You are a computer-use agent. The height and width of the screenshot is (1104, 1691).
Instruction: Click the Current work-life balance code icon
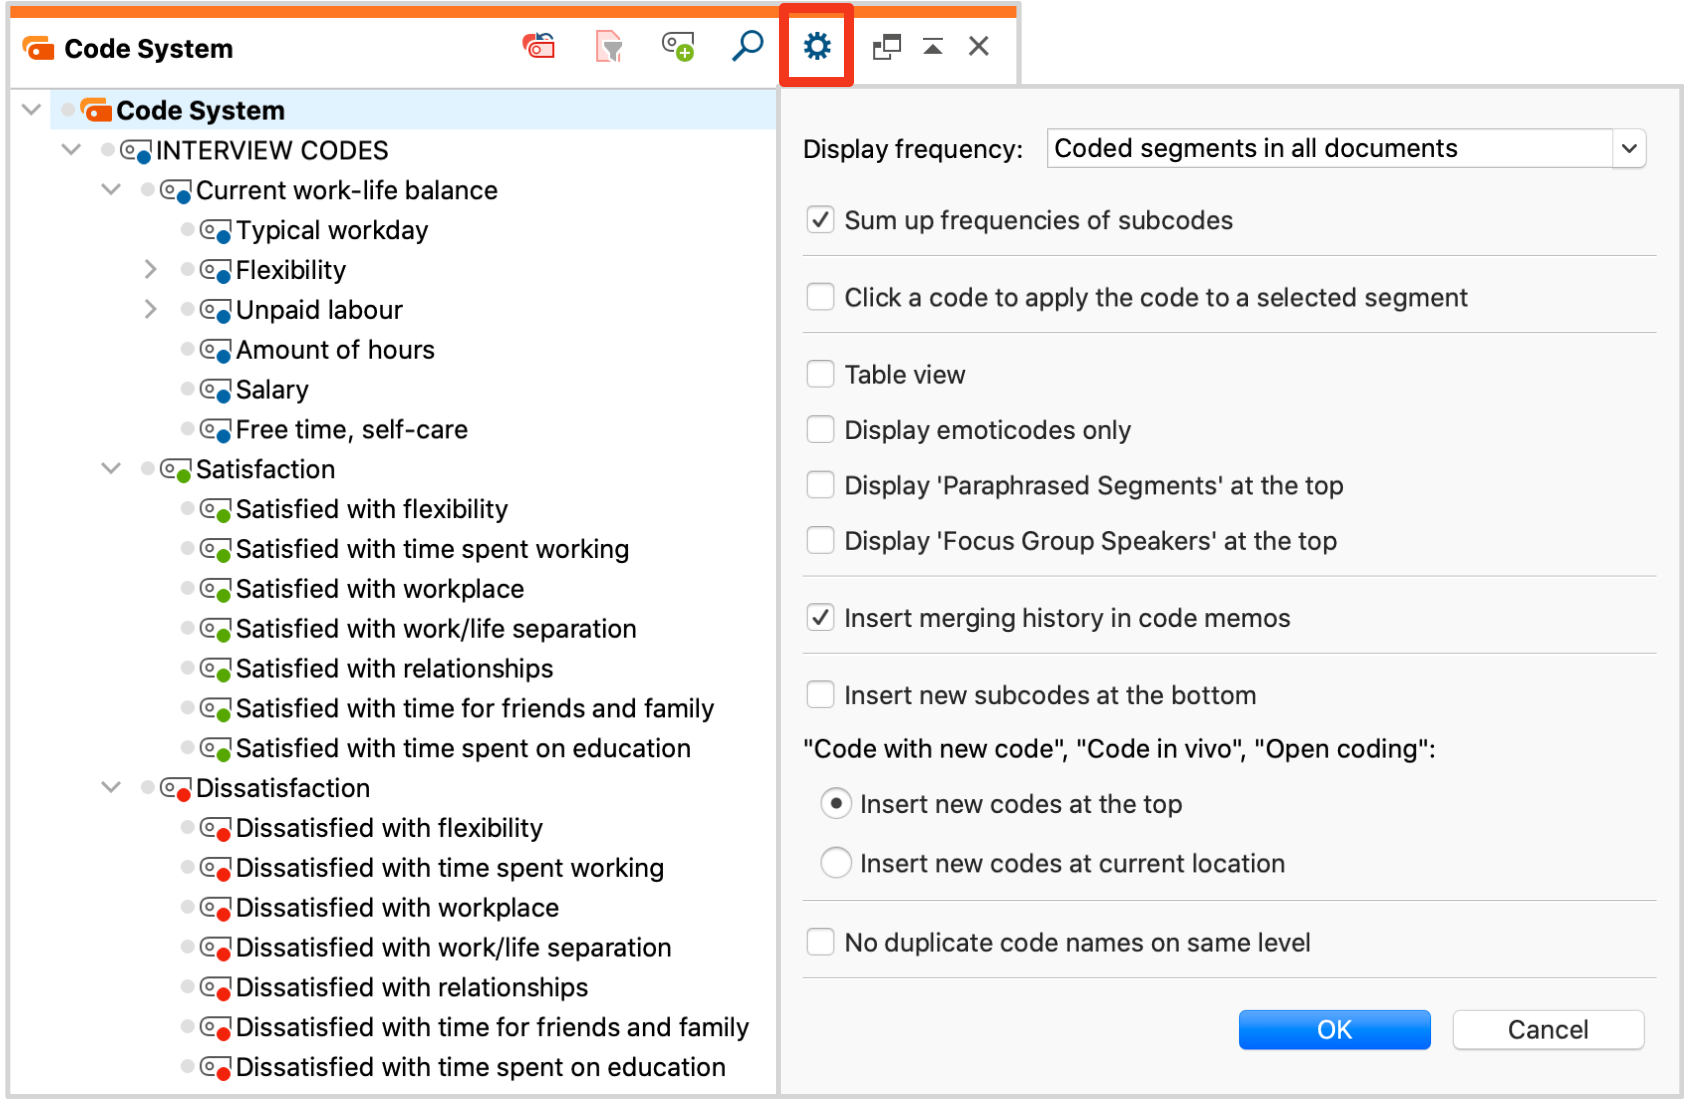pyautogui.click(x=176, y=191)
